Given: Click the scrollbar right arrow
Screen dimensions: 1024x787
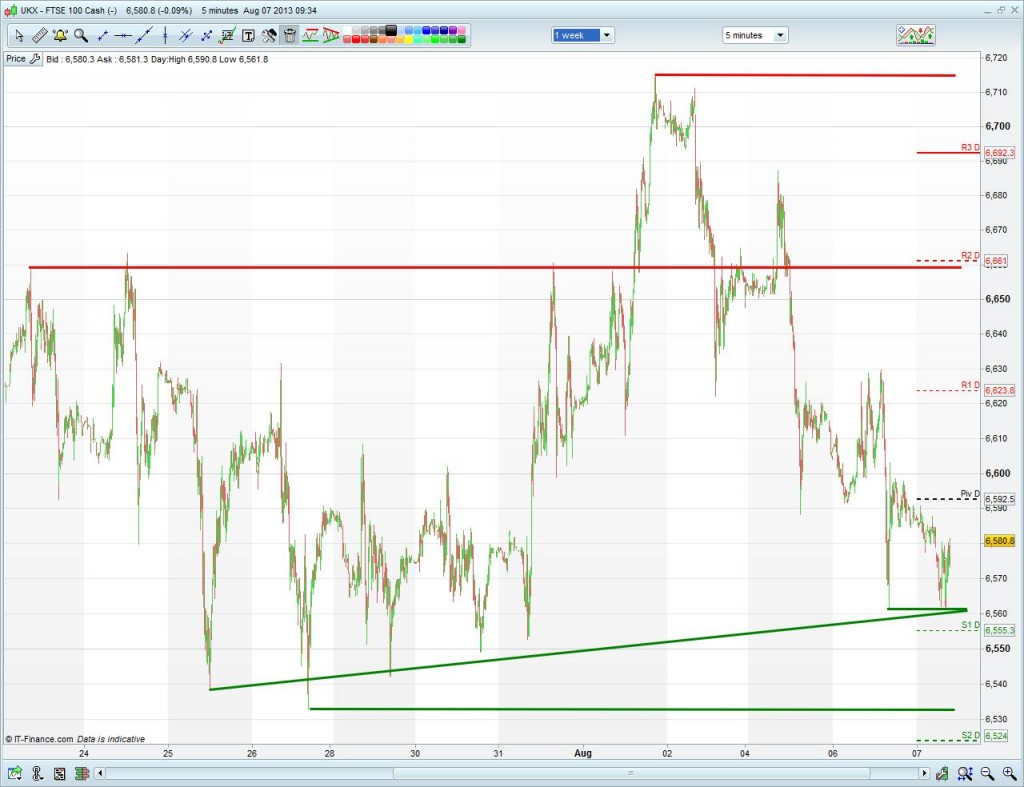Looking at the screenshot, I should click(924, 773).
